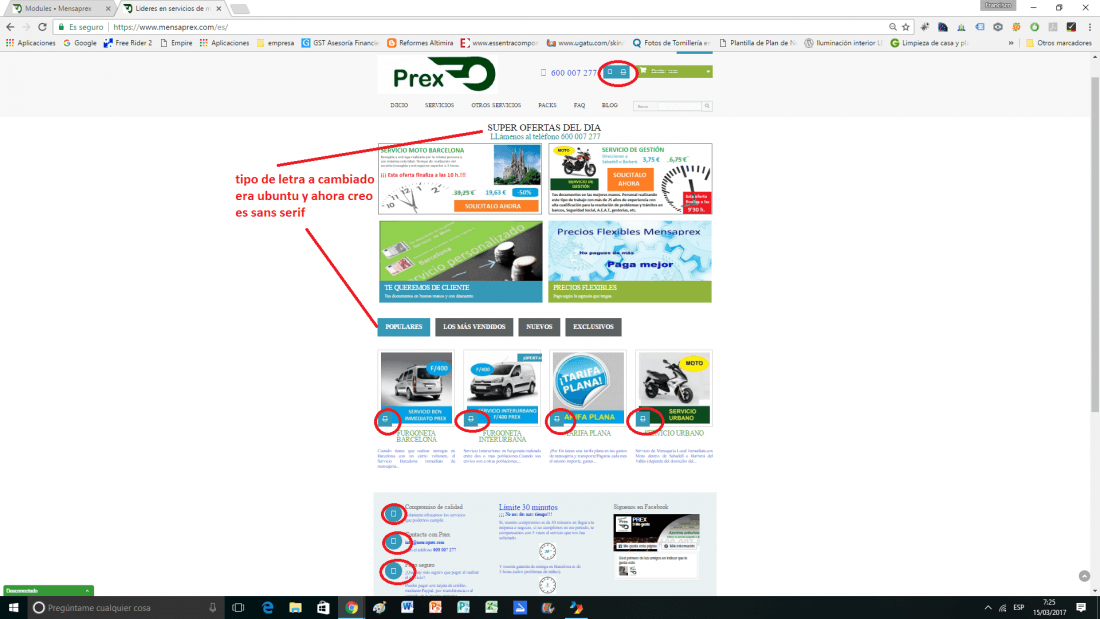Click SOLICÍTALO AHORA in Servicio de Gestión banner
1100x619 pixels.
629,179
